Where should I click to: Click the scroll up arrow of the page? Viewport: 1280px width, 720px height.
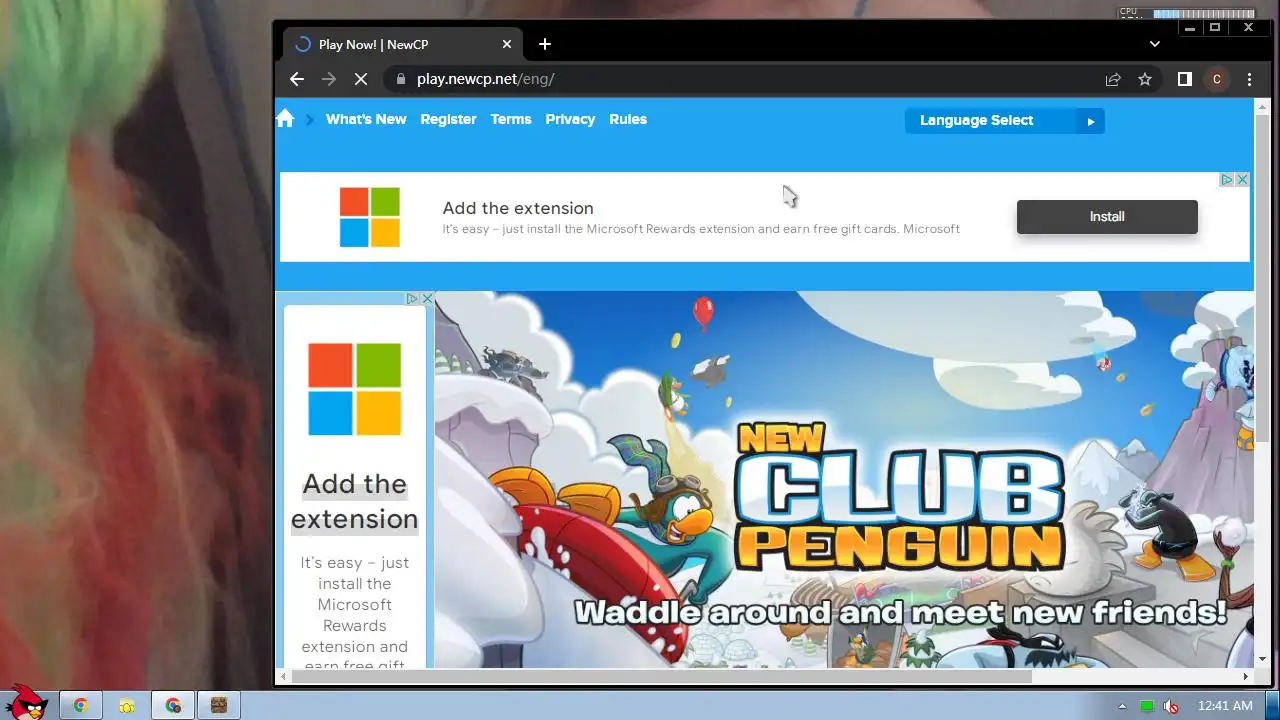(1262, 107)
